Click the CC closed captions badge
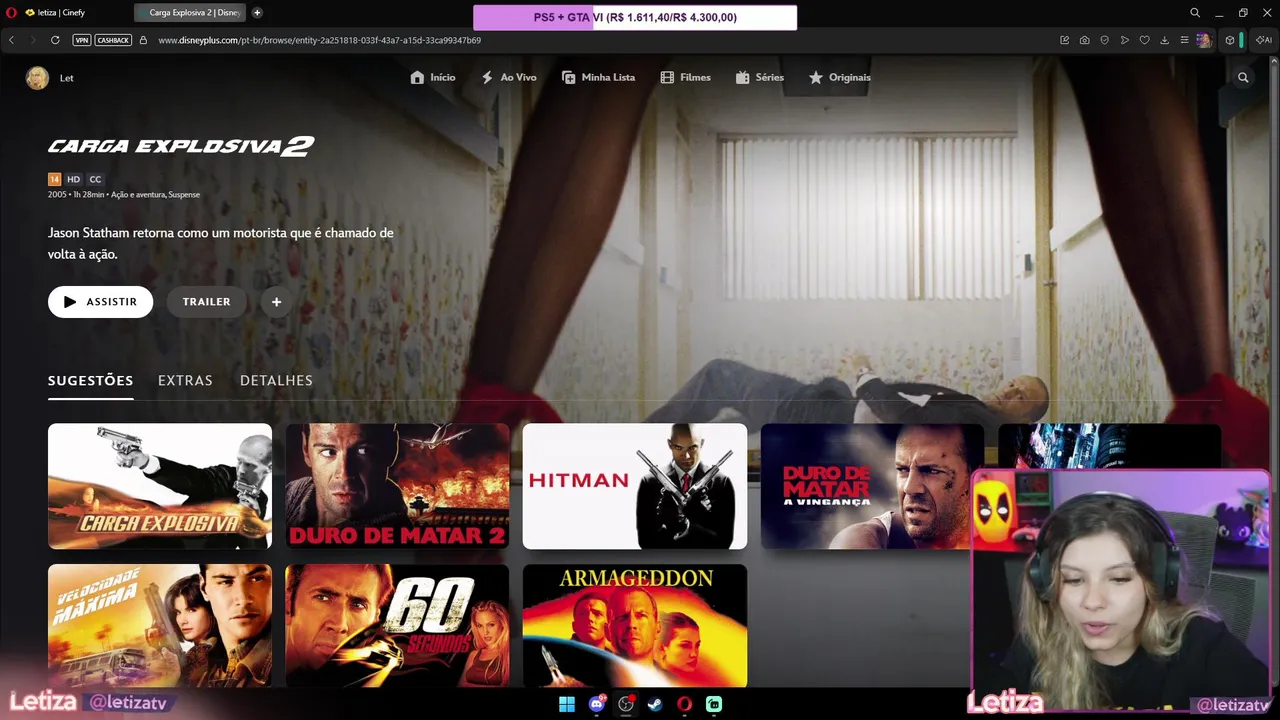The width and height of the screenshot is (1280, 720). click(95, 179)
